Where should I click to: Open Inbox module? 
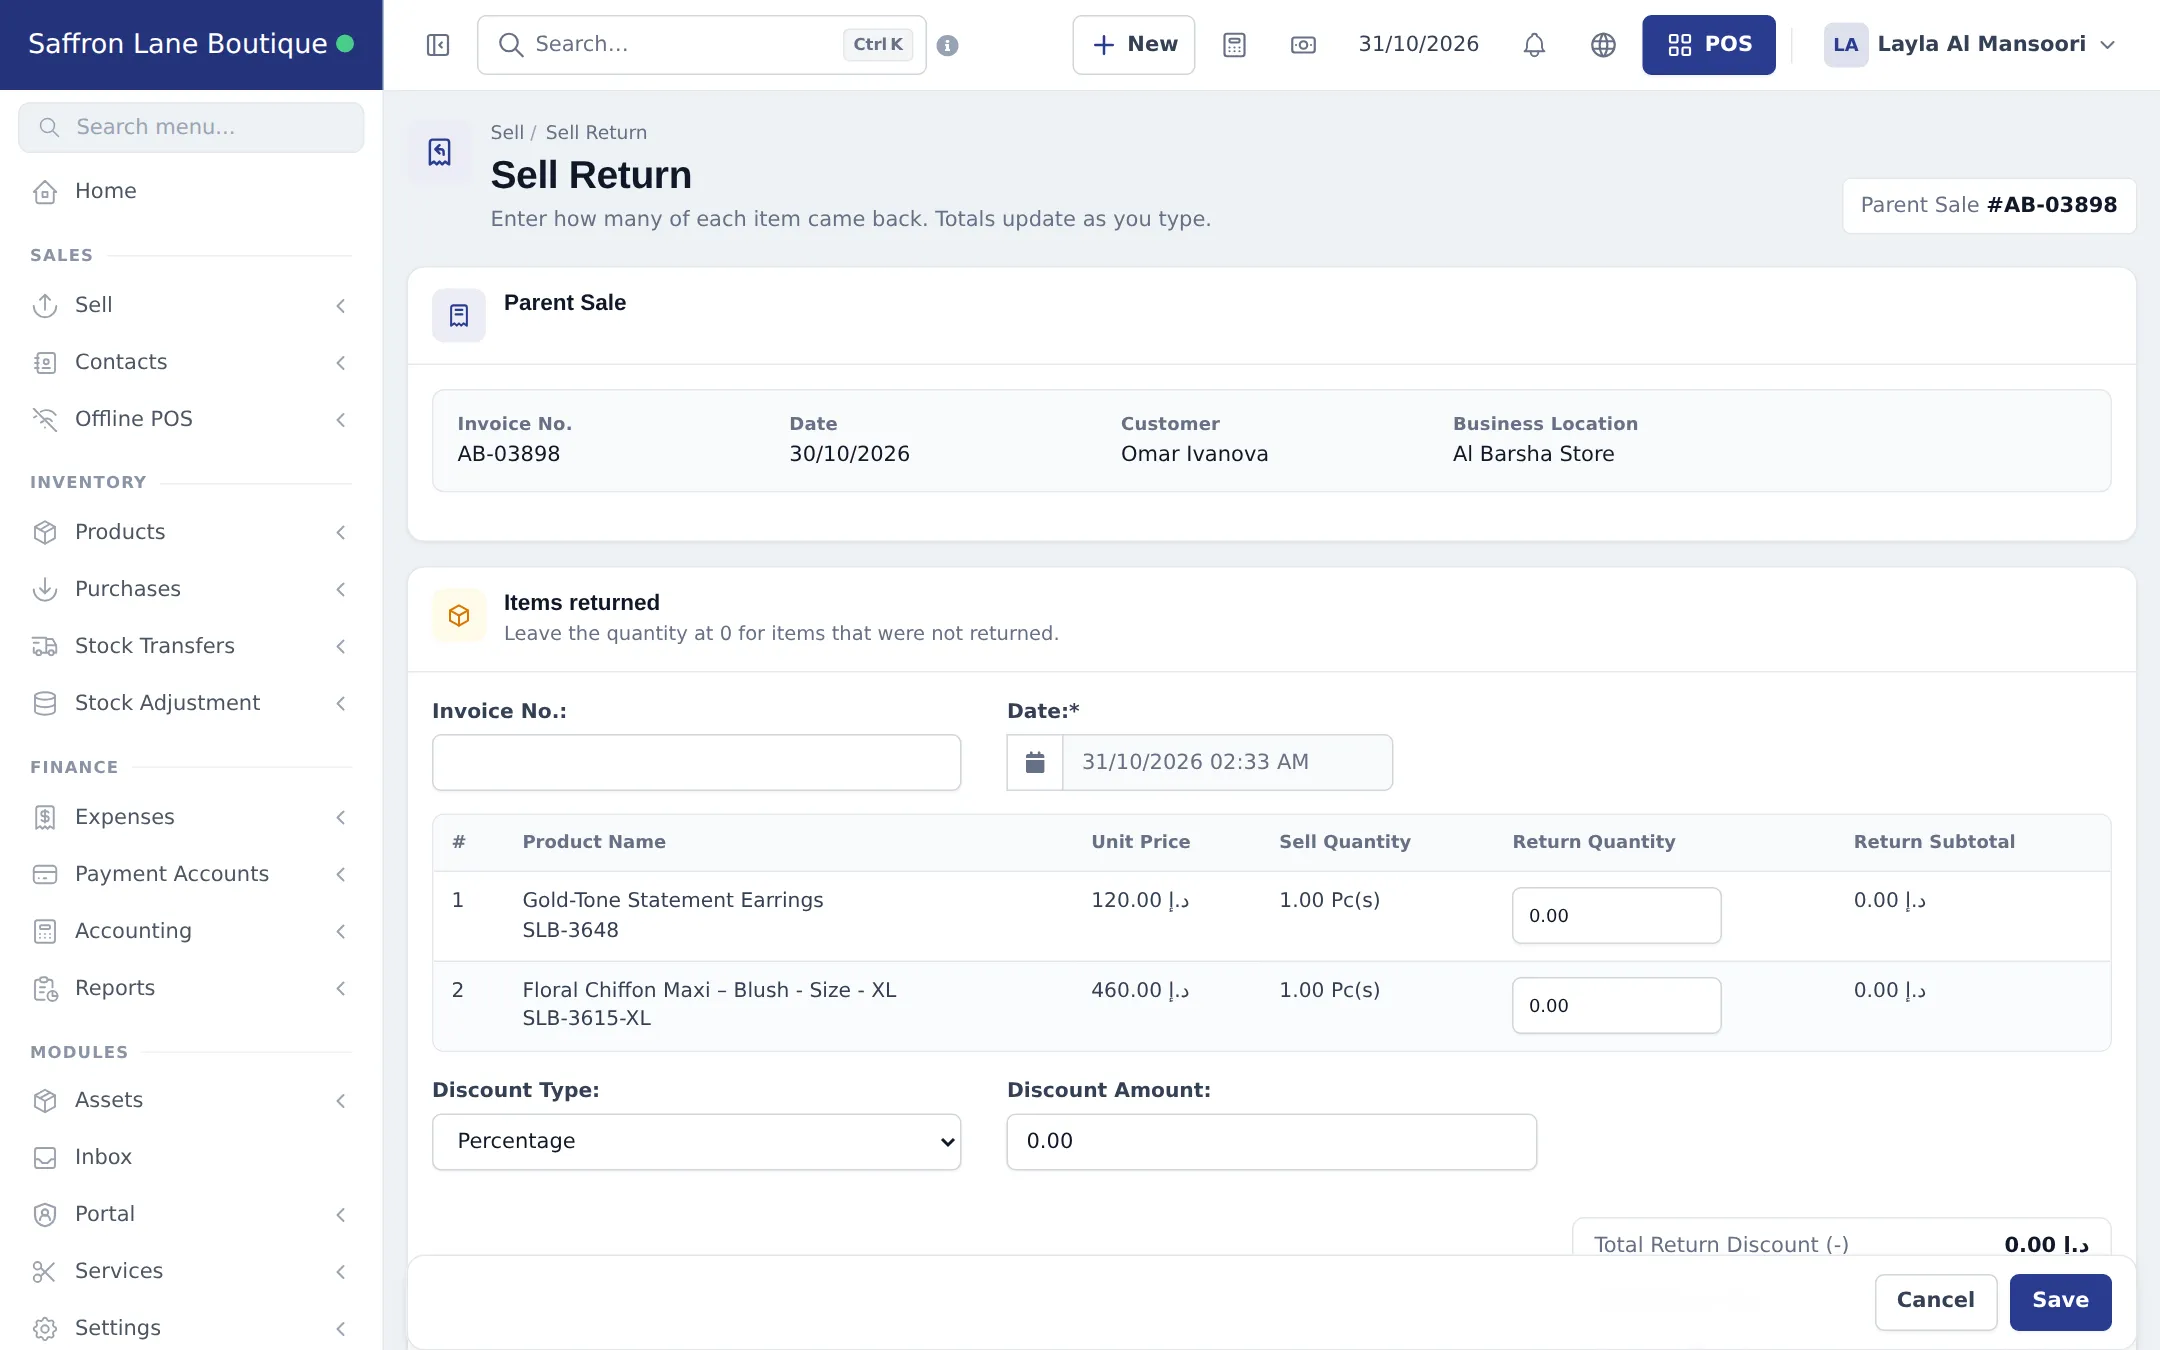tap(191, 1157)
